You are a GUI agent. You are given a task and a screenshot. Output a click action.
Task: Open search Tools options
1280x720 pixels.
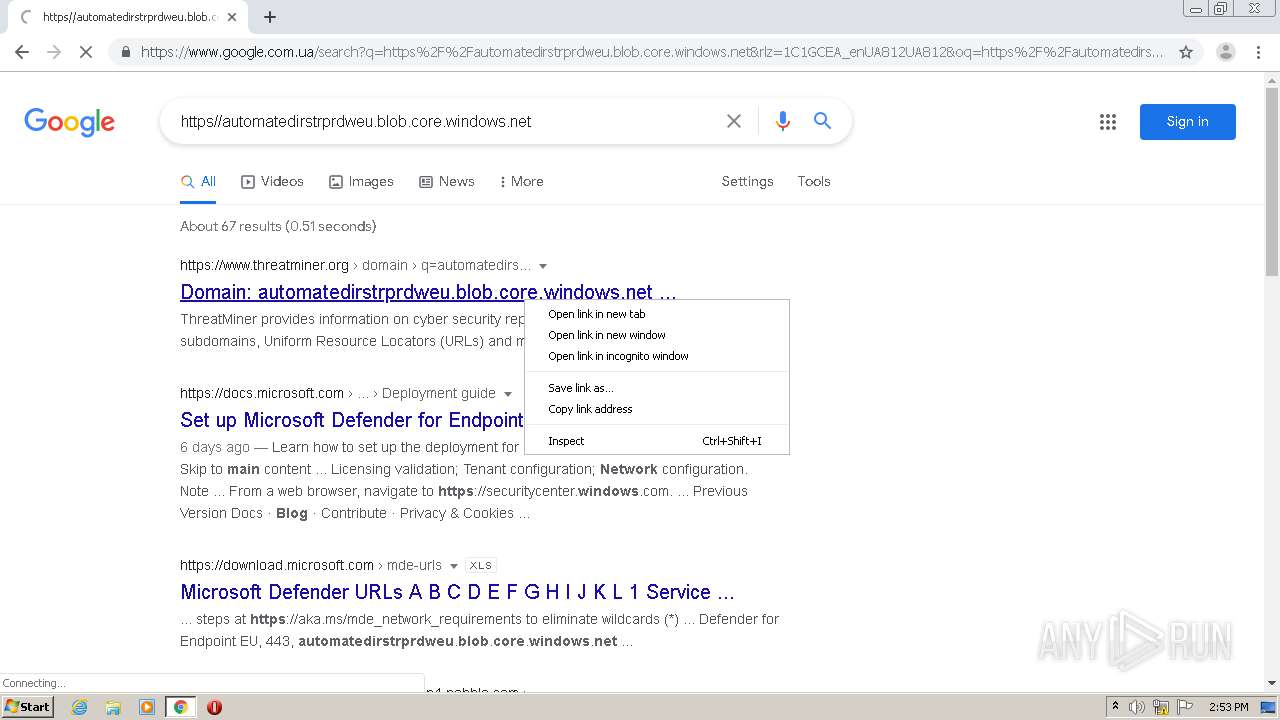tap(814, 182)
